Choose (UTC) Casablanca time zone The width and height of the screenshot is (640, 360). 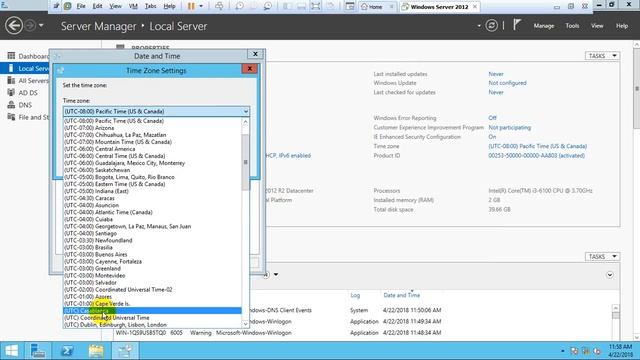(x=153, y=311)
